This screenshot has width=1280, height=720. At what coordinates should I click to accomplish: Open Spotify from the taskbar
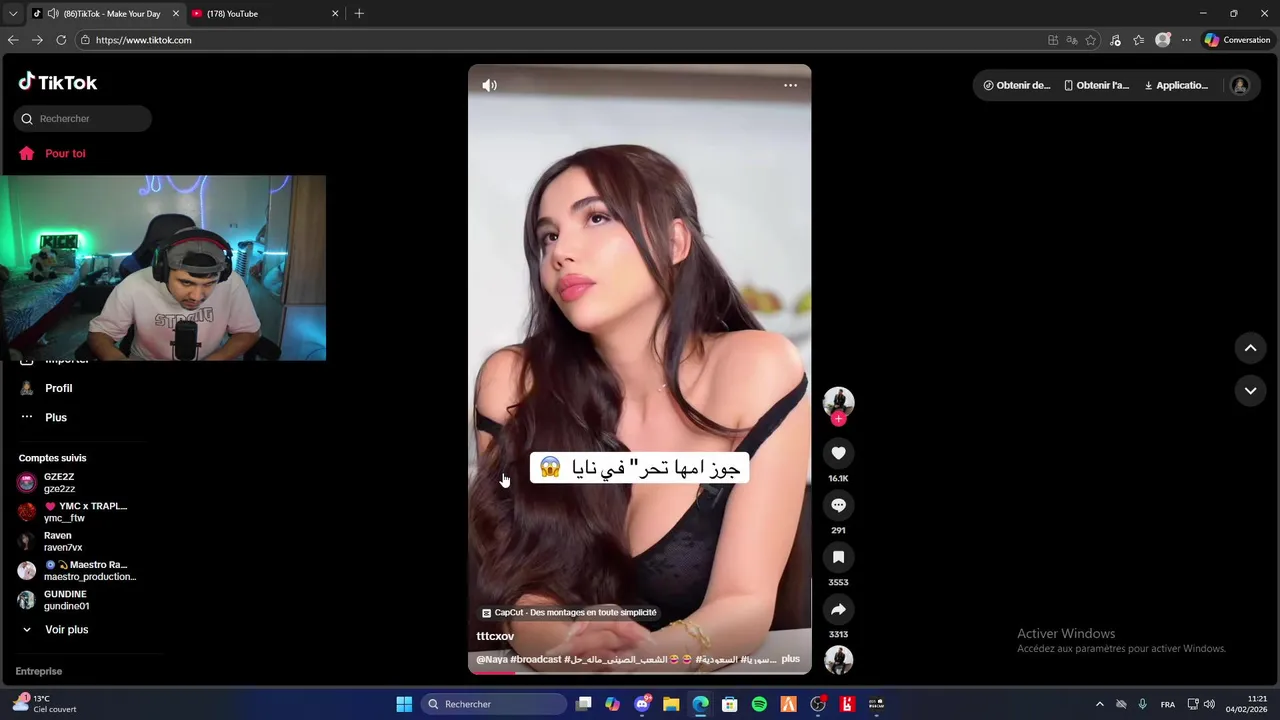tap(759, 705)
